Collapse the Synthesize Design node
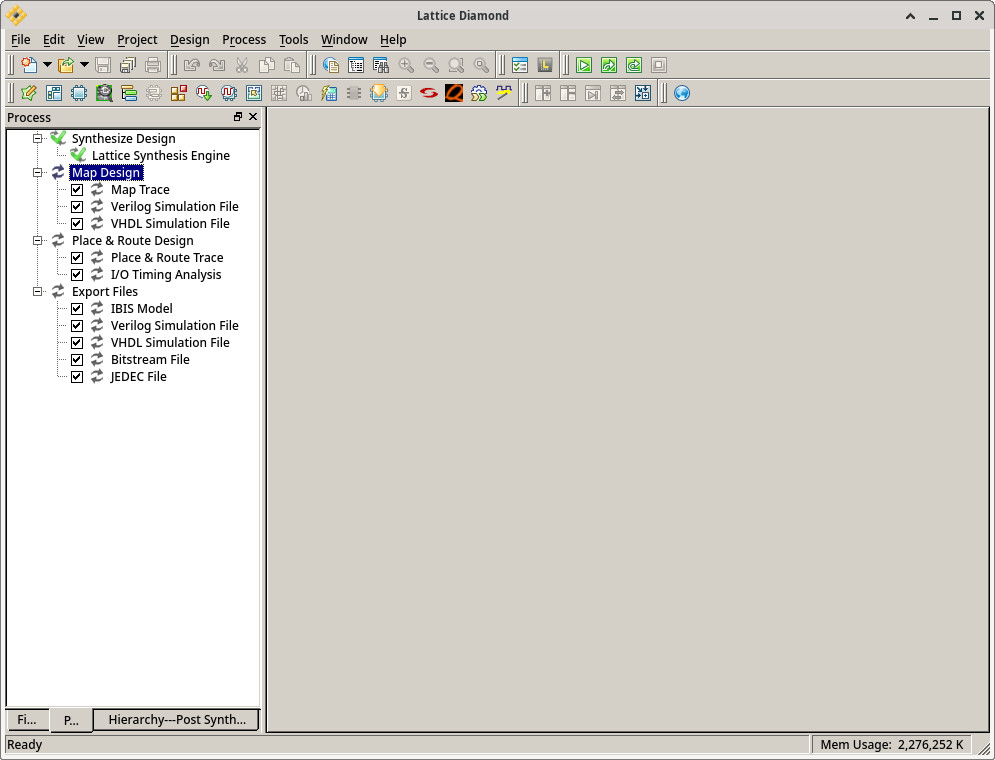The image size is (995, 760). tap(37, 138)
